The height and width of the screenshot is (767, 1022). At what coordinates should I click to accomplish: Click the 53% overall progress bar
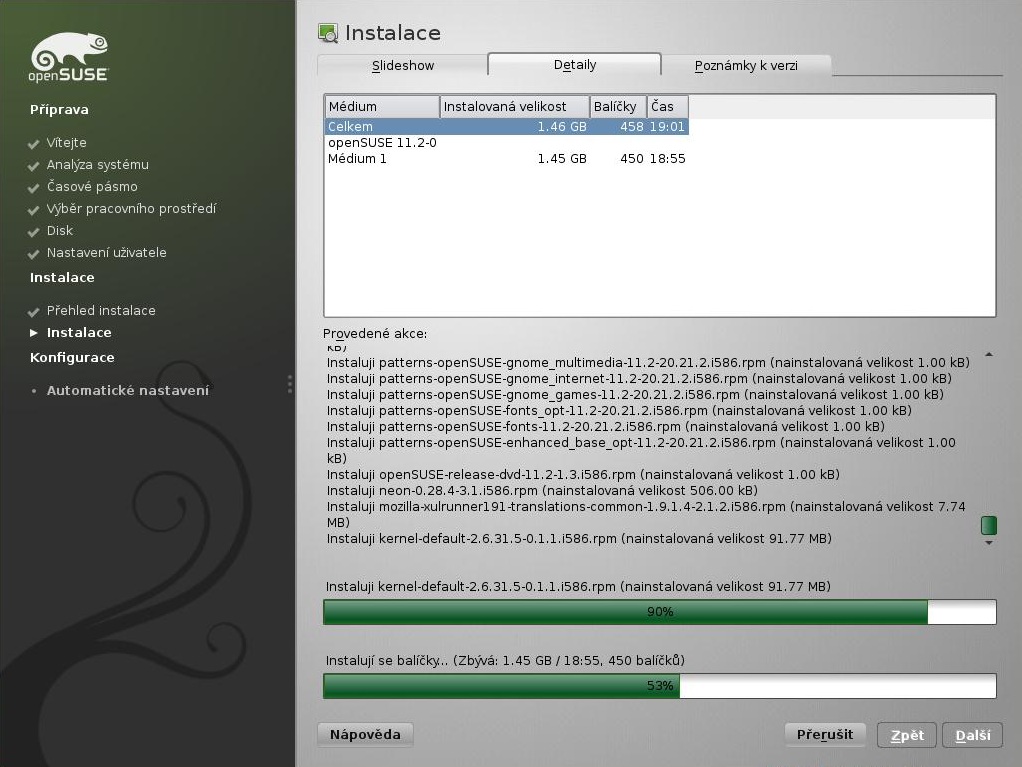660,686
